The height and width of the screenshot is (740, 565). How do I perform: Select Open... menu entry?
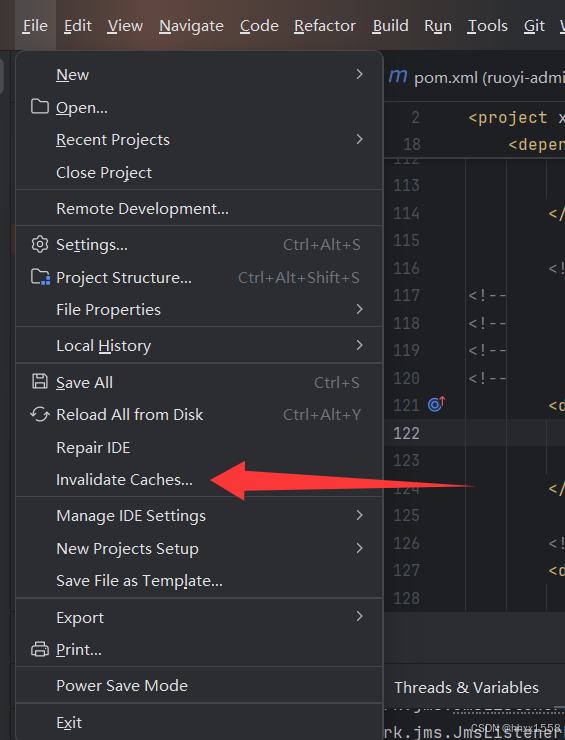coord(199,108)
